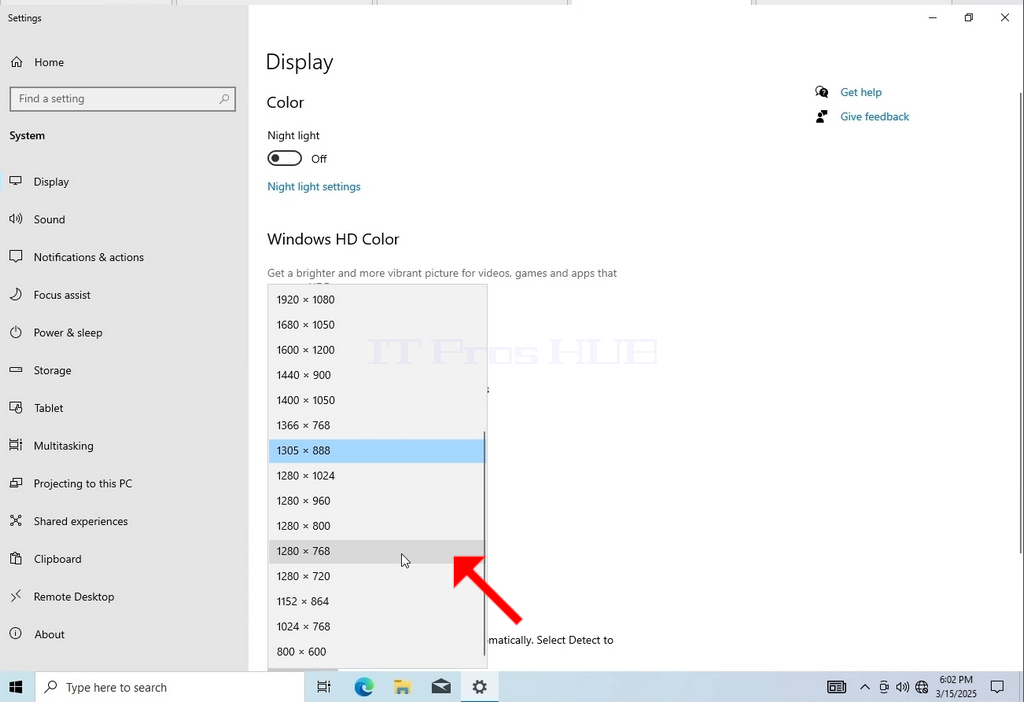Open the taskbar clock and date

(x=956, y=687)
